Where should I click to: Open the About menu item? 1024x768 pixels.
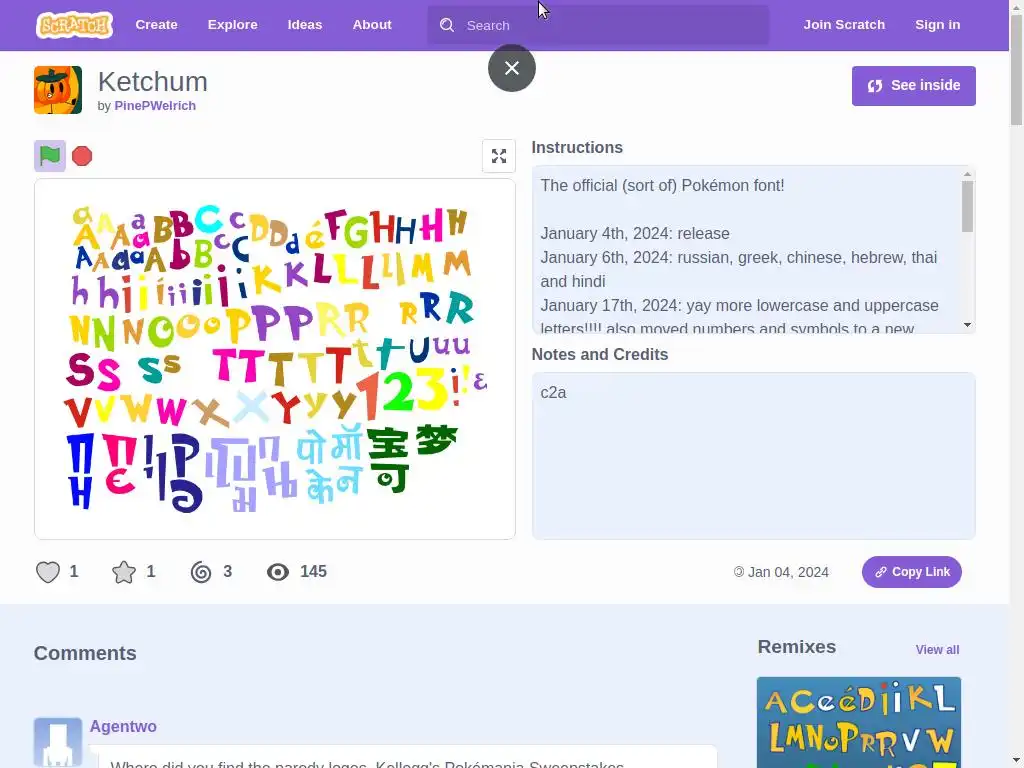372,25
